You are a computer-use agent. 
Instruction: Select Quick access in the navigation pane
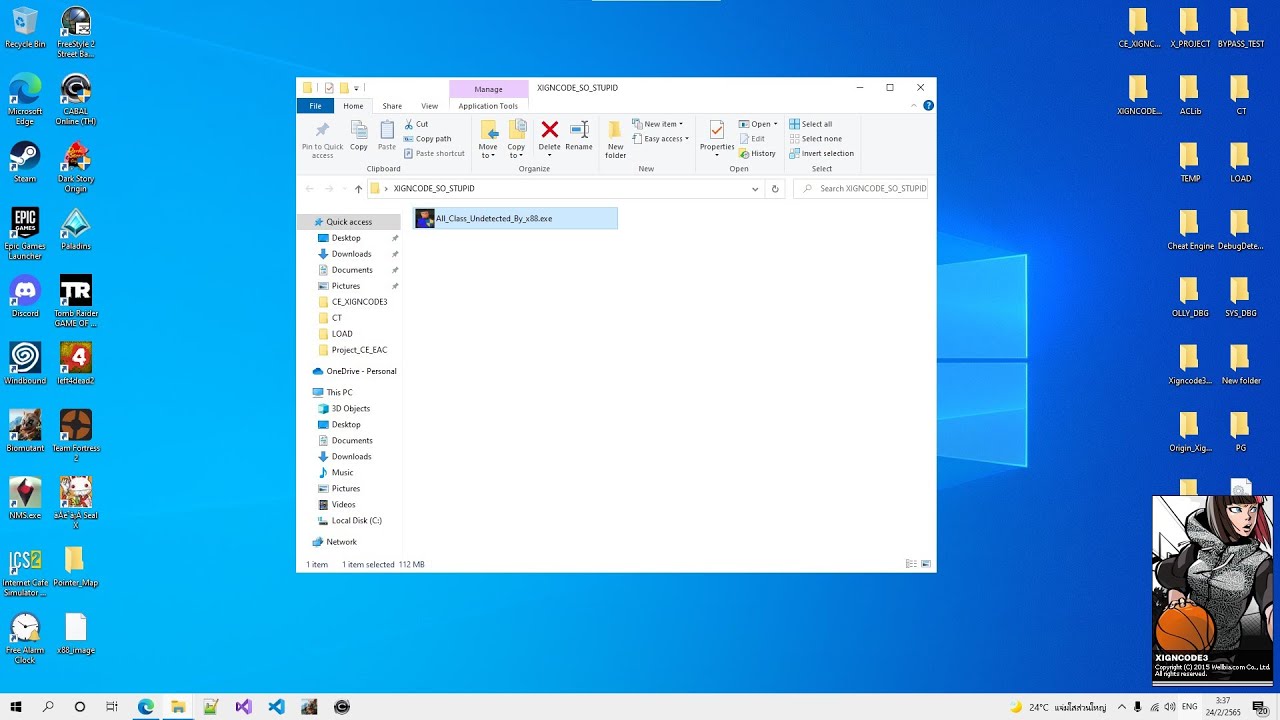point(349,222)
